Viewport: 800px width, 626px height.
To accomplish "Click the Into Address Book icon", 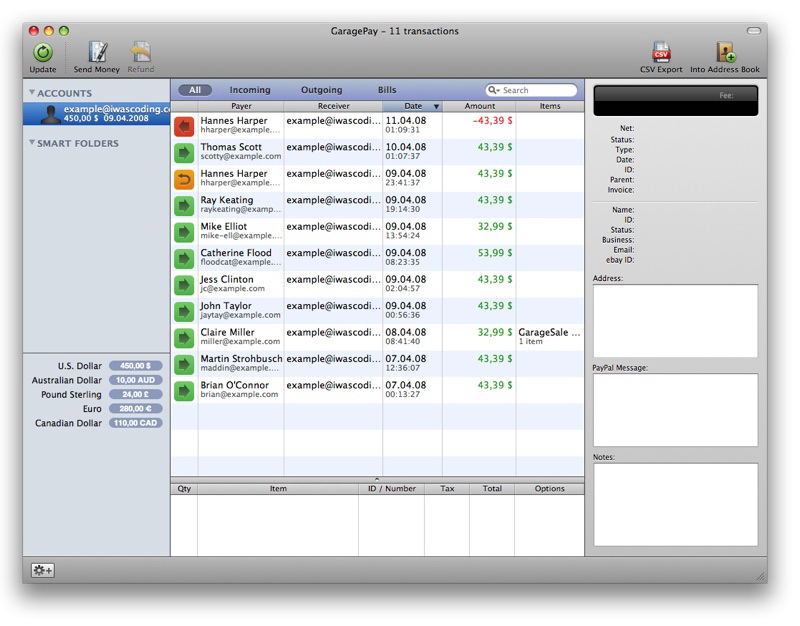I will (725, 53).
